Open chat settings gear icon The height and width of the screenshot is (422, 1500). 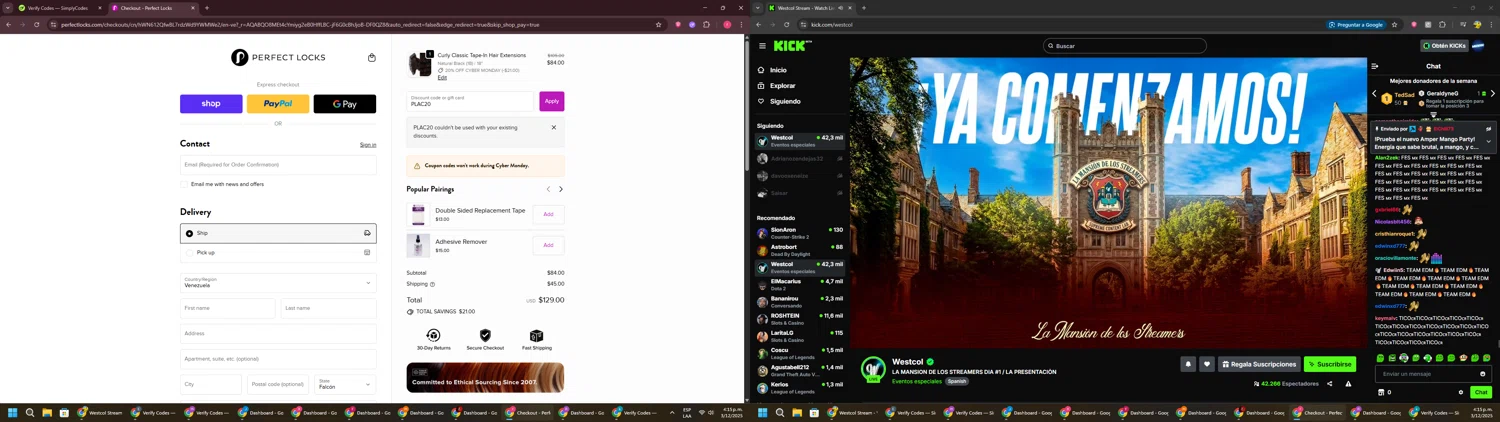[x=1461, y=392]
